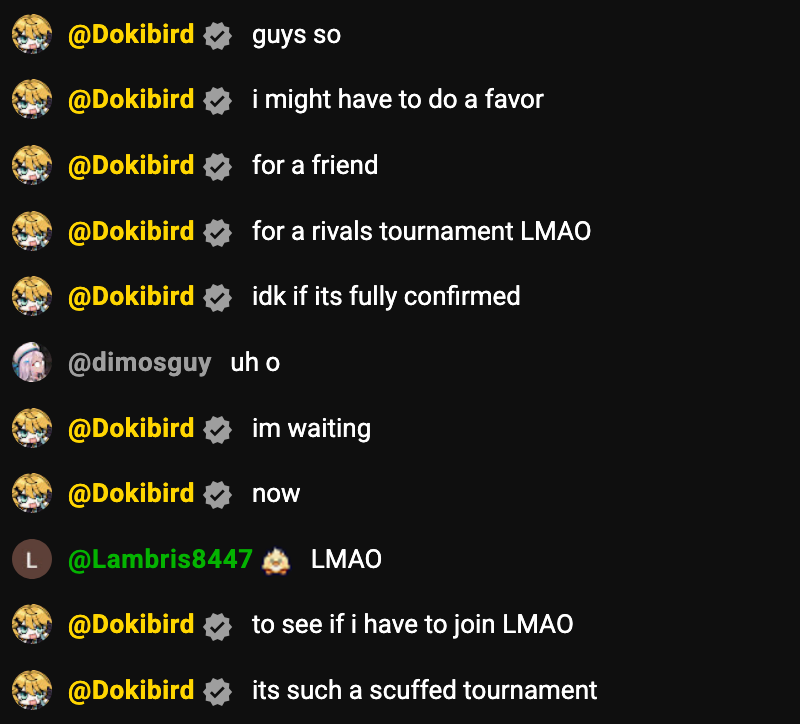The width and height of the screenshot is (800, 724).
Task: Click verified badge beside 'its such a scuffed tournament'
Action: coord(217,691)
